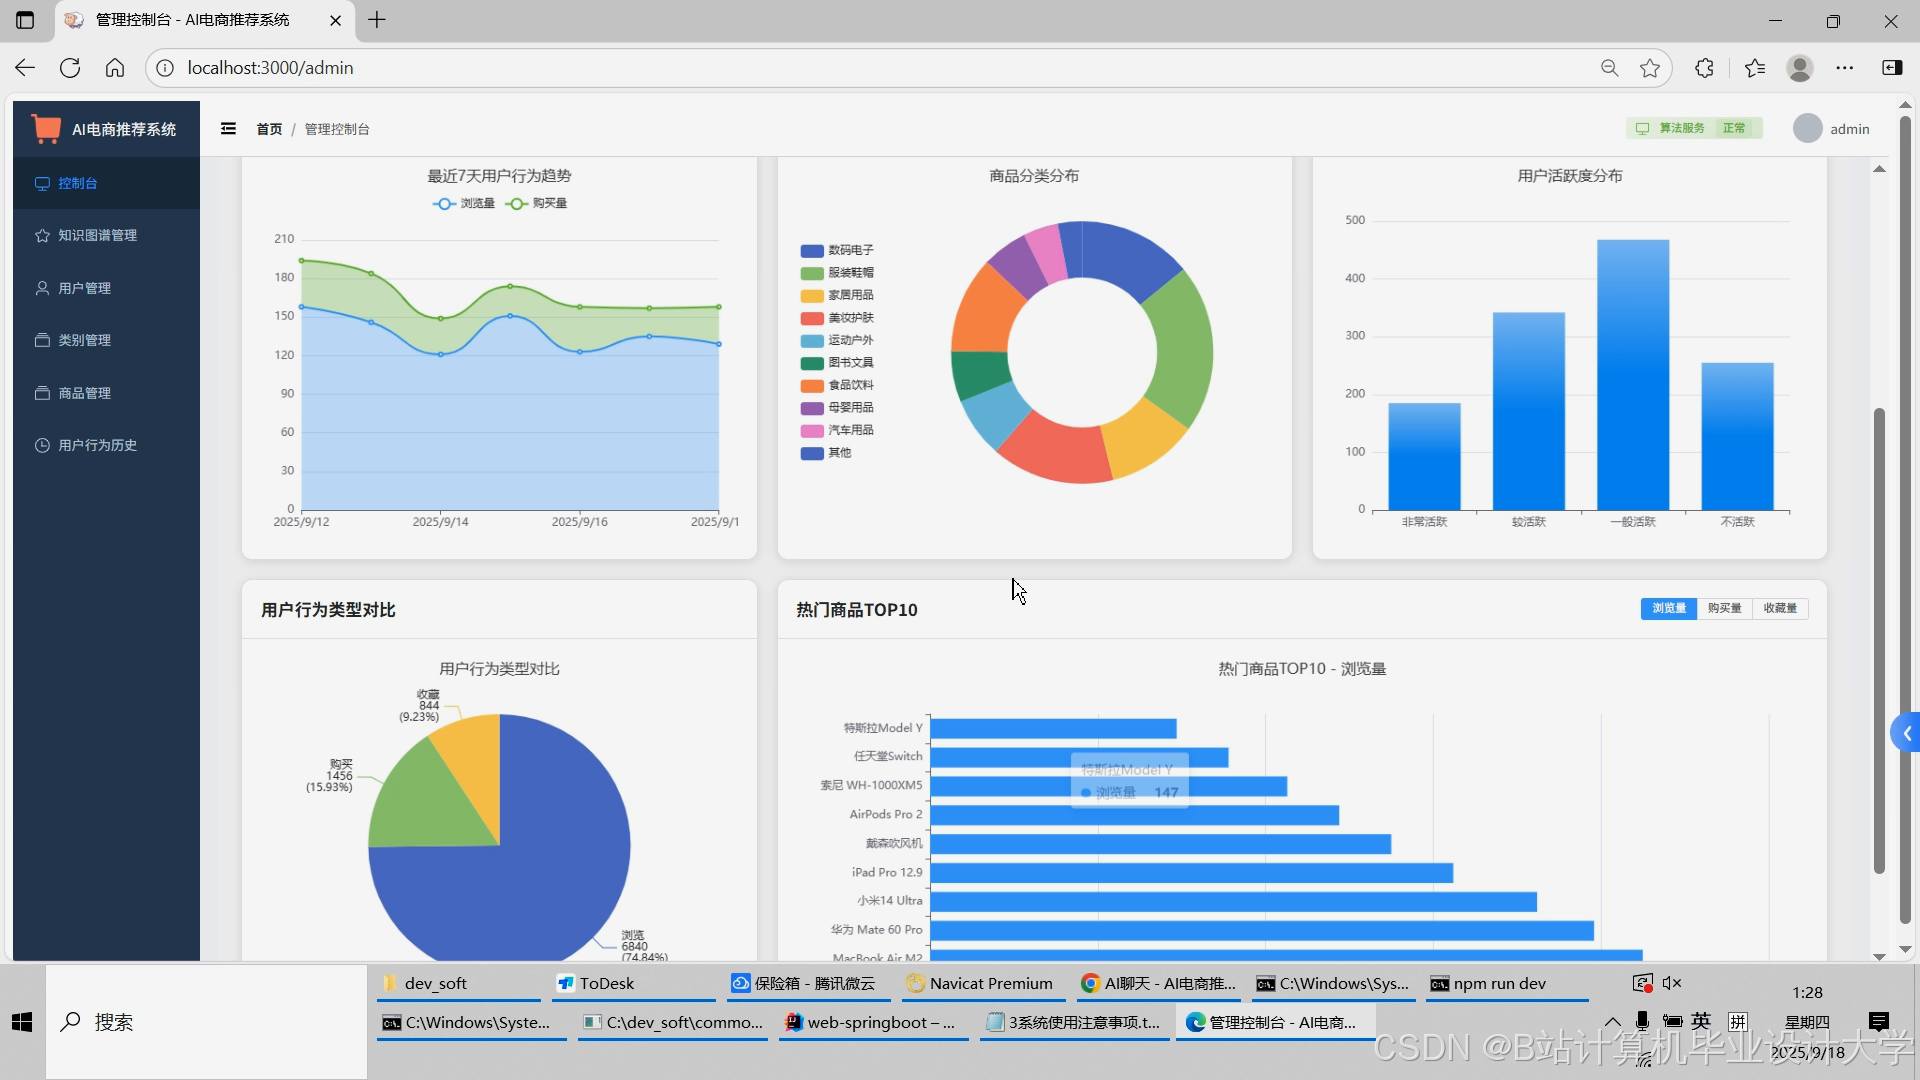Select the 购买量 radio button in TOP10
The image size is (1920, 1080).
pyautogui.click(x=1724, y=608)
